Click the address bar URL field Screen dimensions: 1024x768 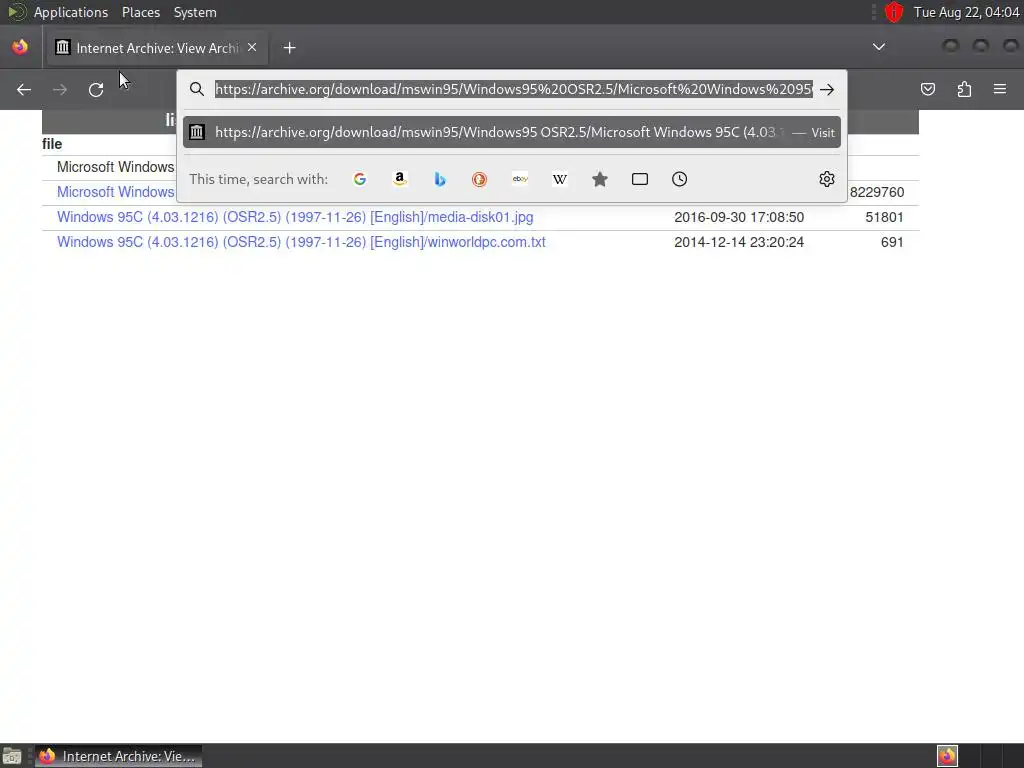[x=514, y=89]
